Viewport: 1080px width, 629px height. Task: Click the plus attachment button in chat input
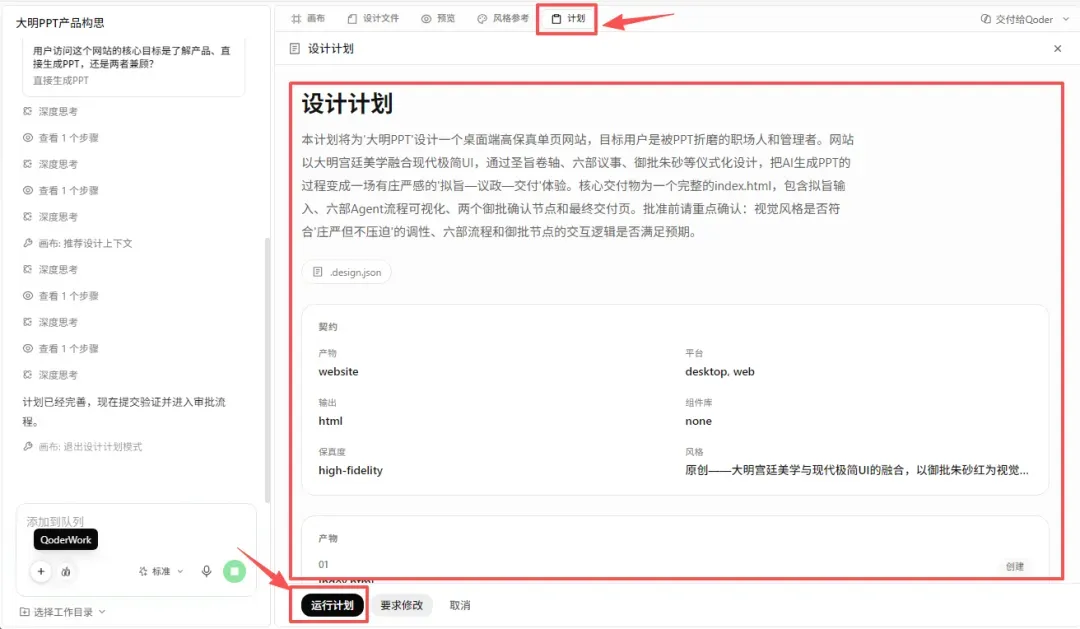41,571
